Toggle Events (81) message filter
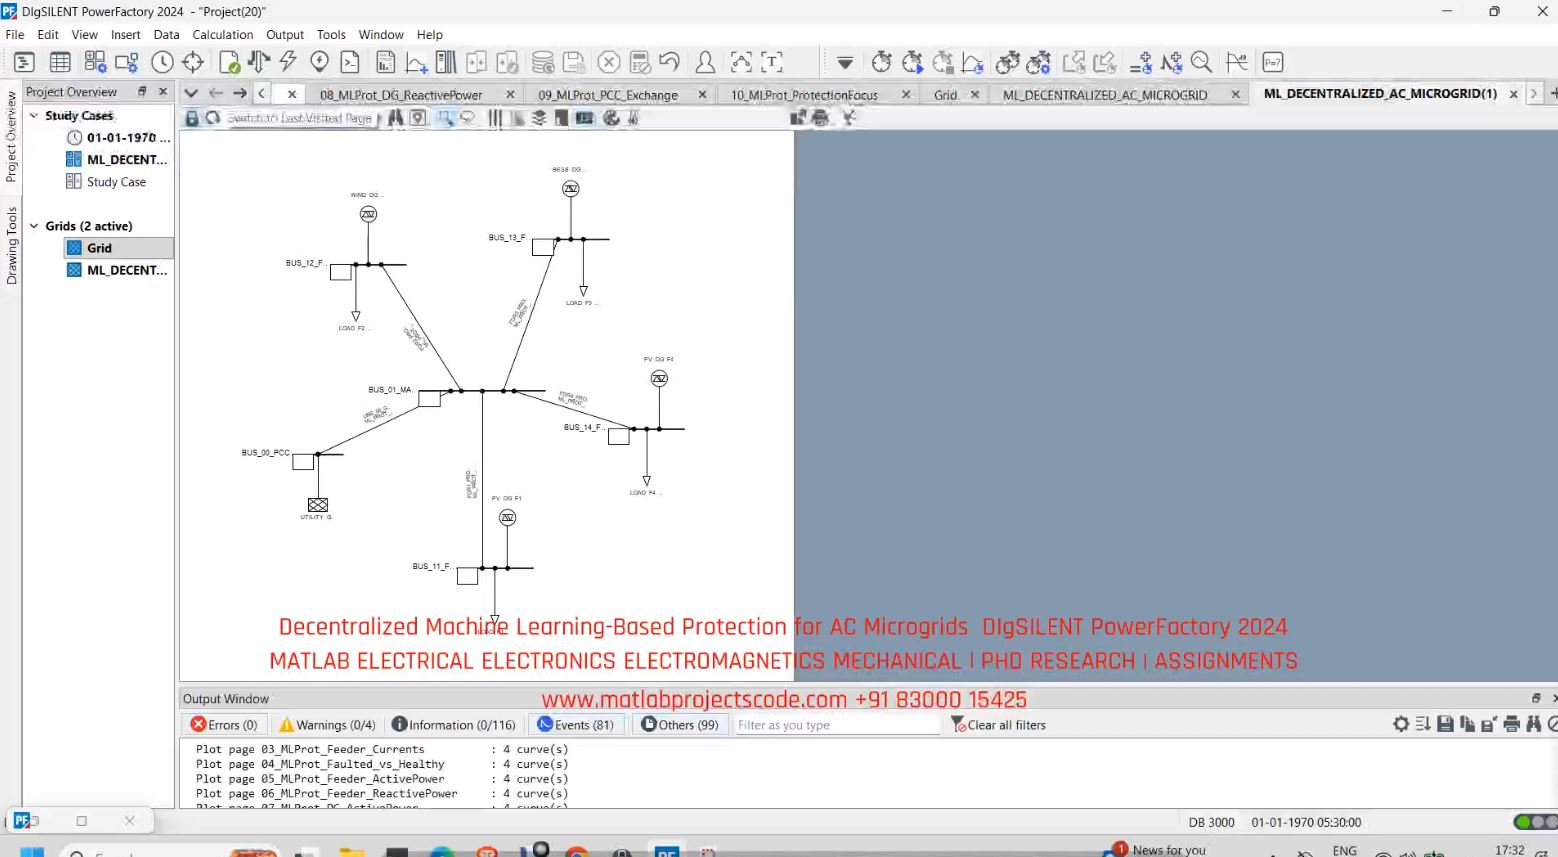Image resolution: width=1558 pixels, height=857 pixels. (x=575, y=725)
